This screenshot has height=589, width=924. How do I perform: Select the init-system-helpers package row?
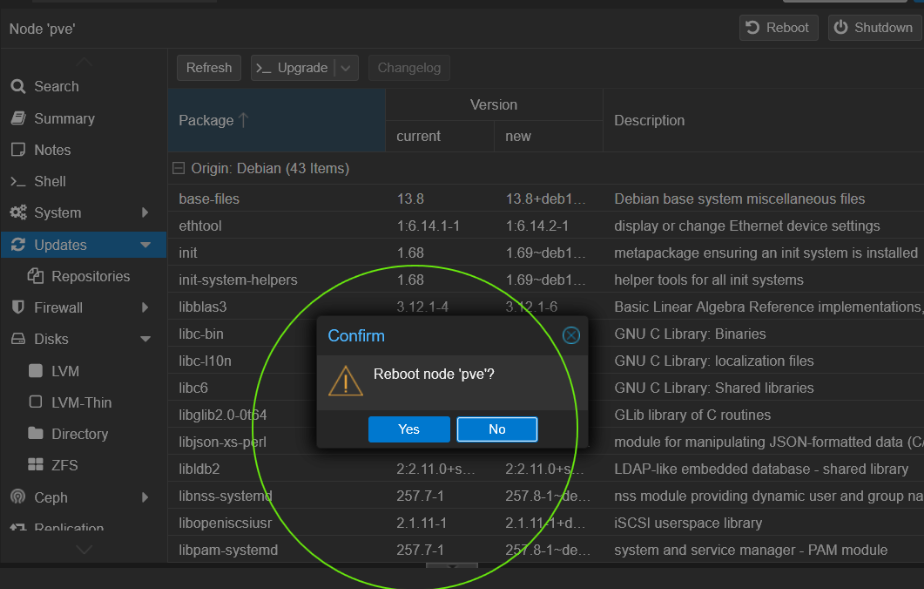pyautogui.click(x=546, y=280)
